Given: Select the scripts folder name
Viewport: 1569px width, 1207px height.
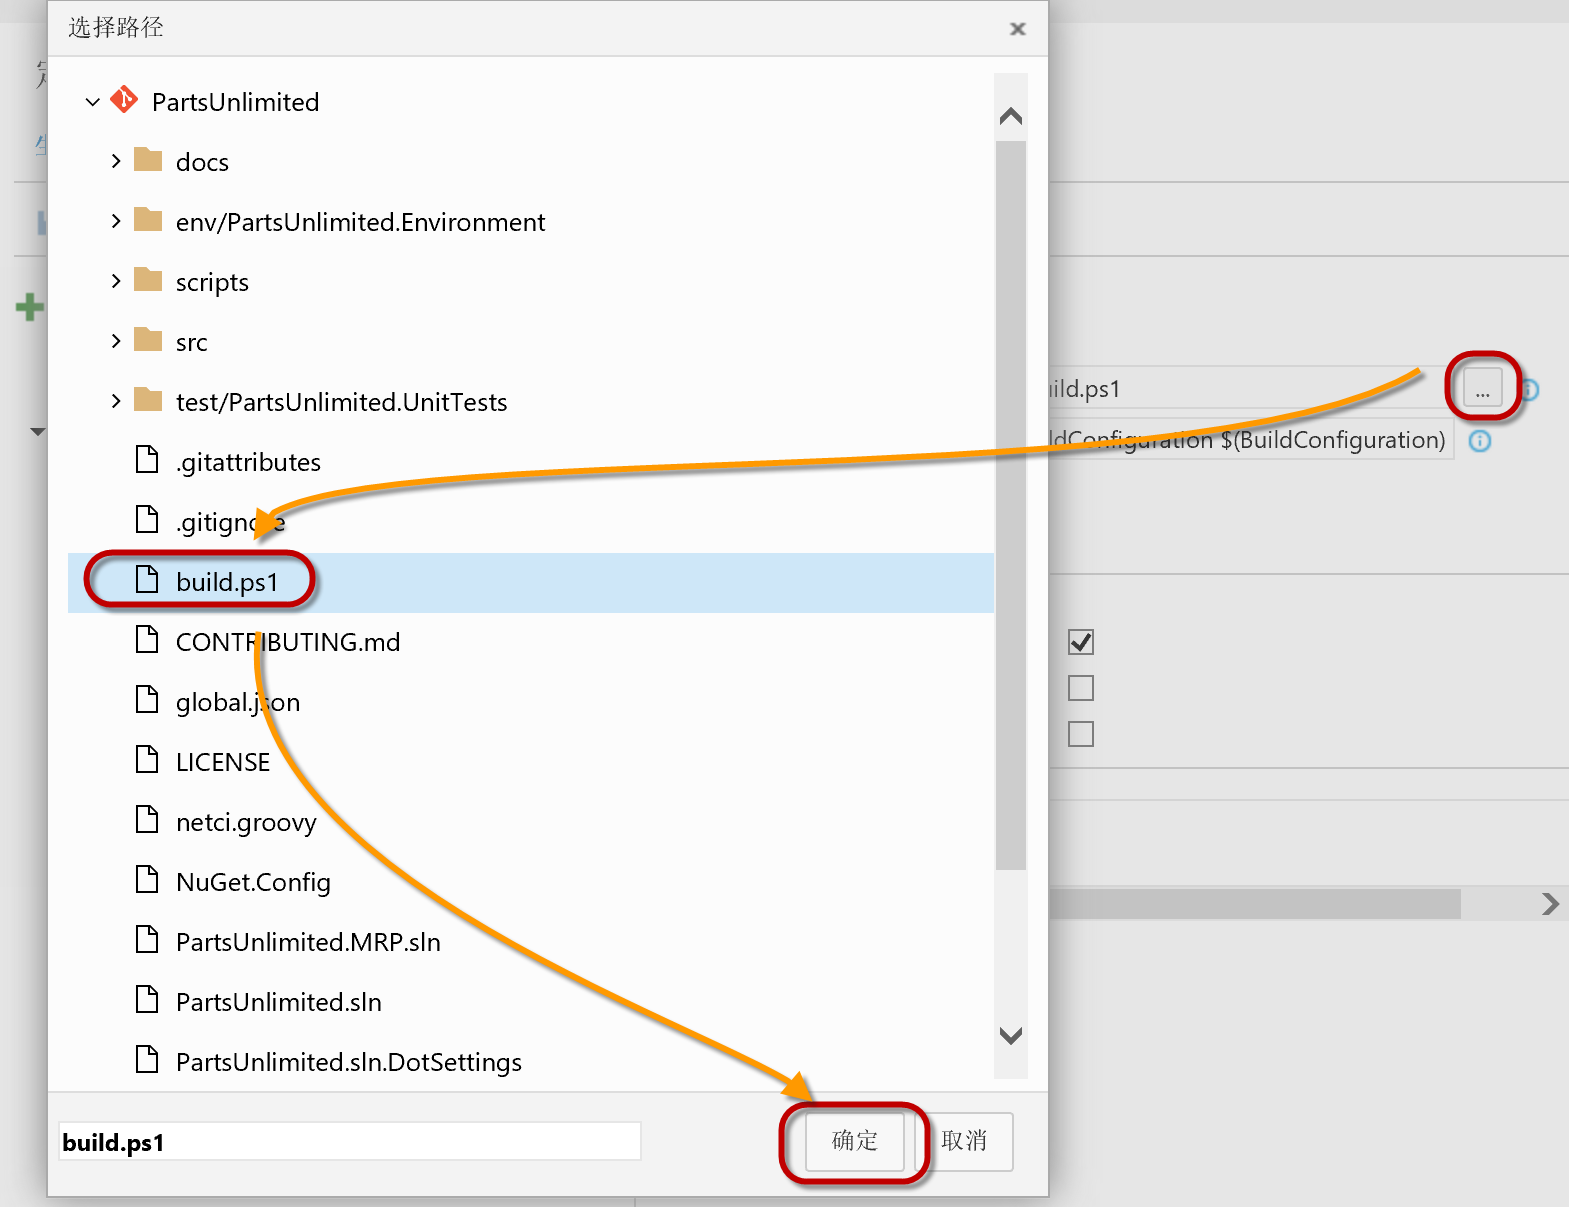Looking at the screenshot, I should [x=212, y=283].
